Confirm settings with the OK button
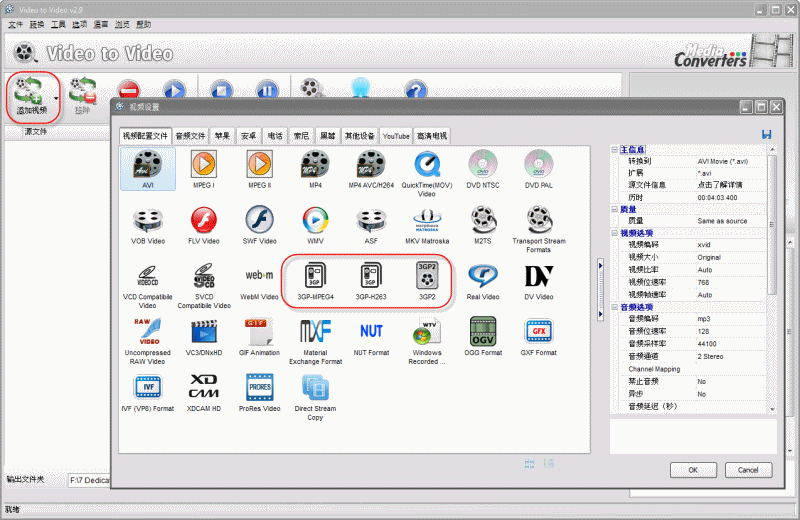This screenshot has height=520, width=800. click(693, 470)
